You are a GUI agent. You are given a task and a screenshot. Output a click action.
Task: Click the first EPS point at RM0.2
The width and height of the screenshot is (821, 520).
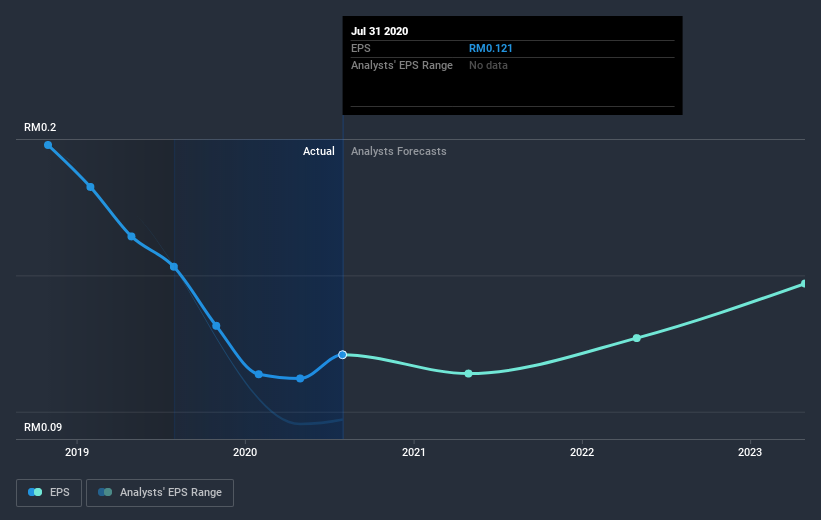tap(48, 145)
